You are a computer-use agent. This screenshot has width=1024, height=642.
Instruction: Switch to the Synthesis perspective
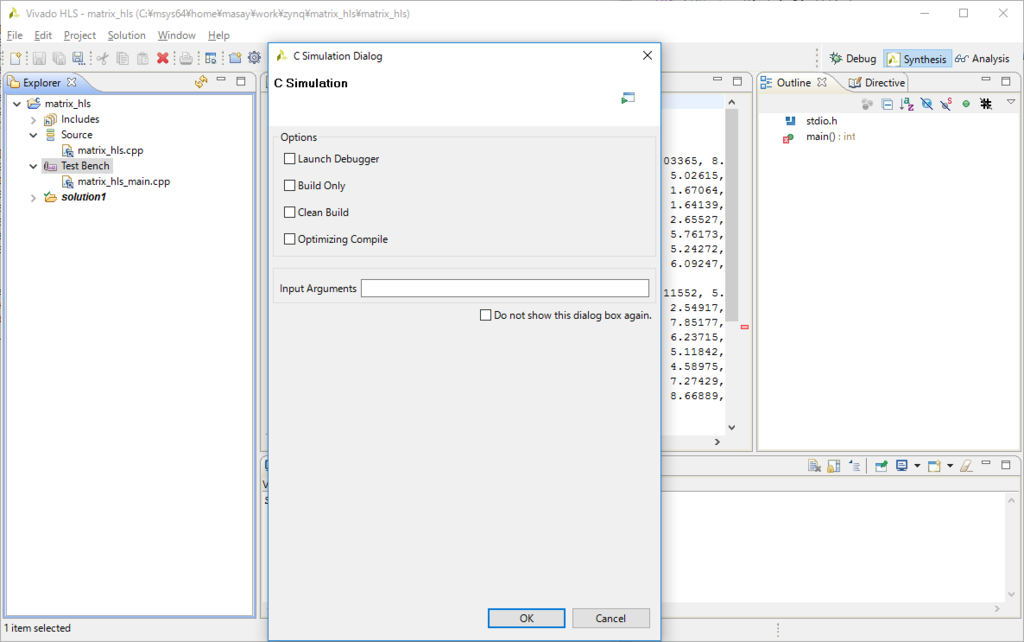[x=917, y=59]
